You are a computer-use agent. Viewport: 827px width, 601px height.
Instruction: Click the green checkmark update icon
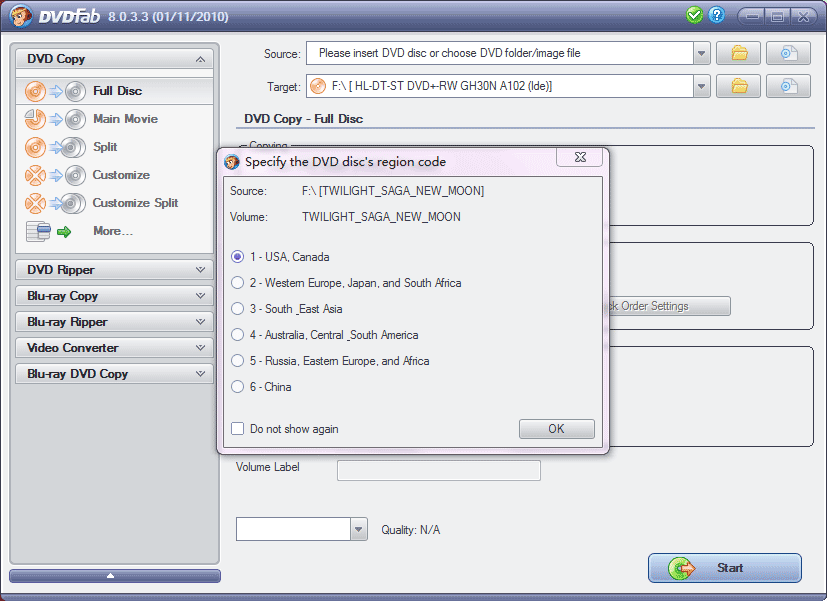point(695,15)
